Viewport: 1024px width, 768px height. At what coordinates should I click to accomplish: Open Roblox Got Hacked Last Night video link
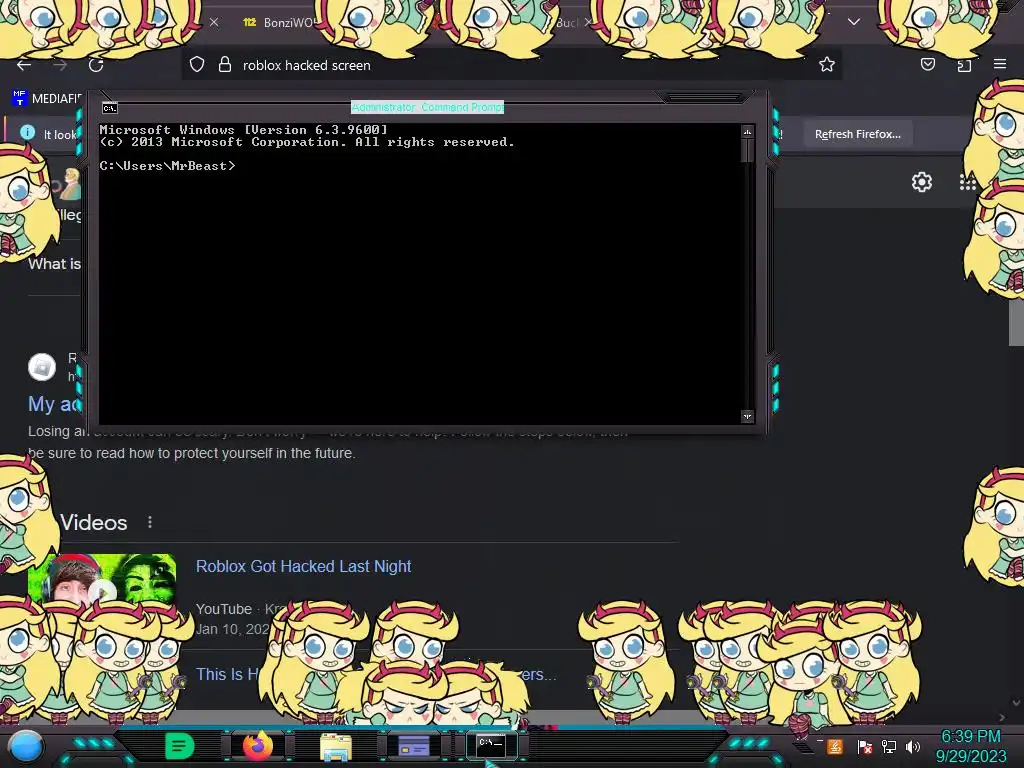[x=304, y=566]
